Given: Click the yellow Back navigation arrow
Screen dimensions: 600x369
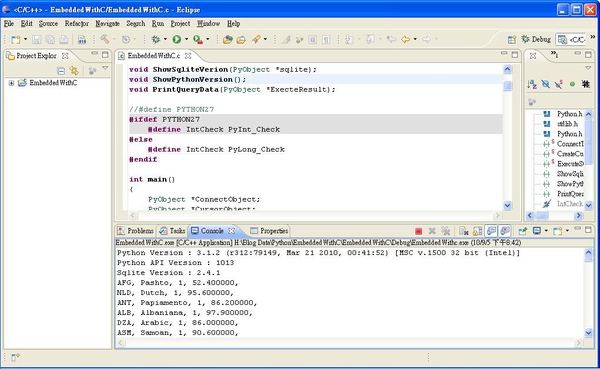Looking at the screenshot, I should click(406, 39).
